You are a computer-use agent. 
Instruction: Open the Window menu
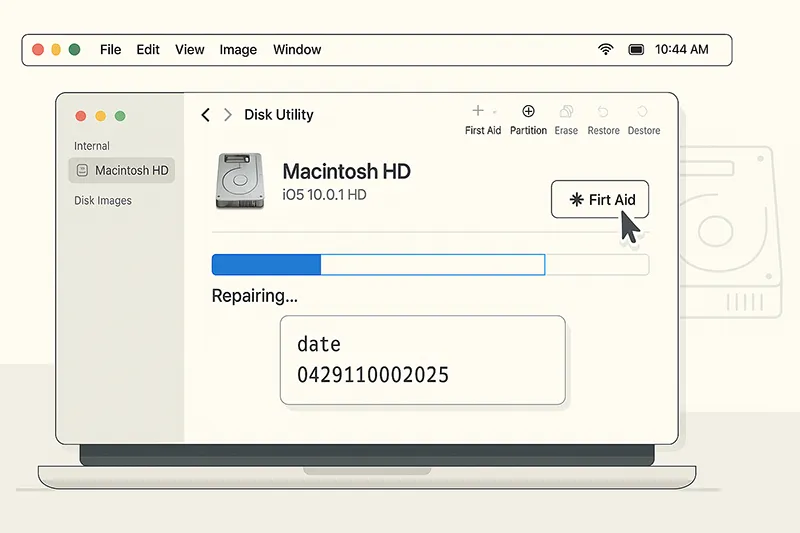tap(297, 49)
